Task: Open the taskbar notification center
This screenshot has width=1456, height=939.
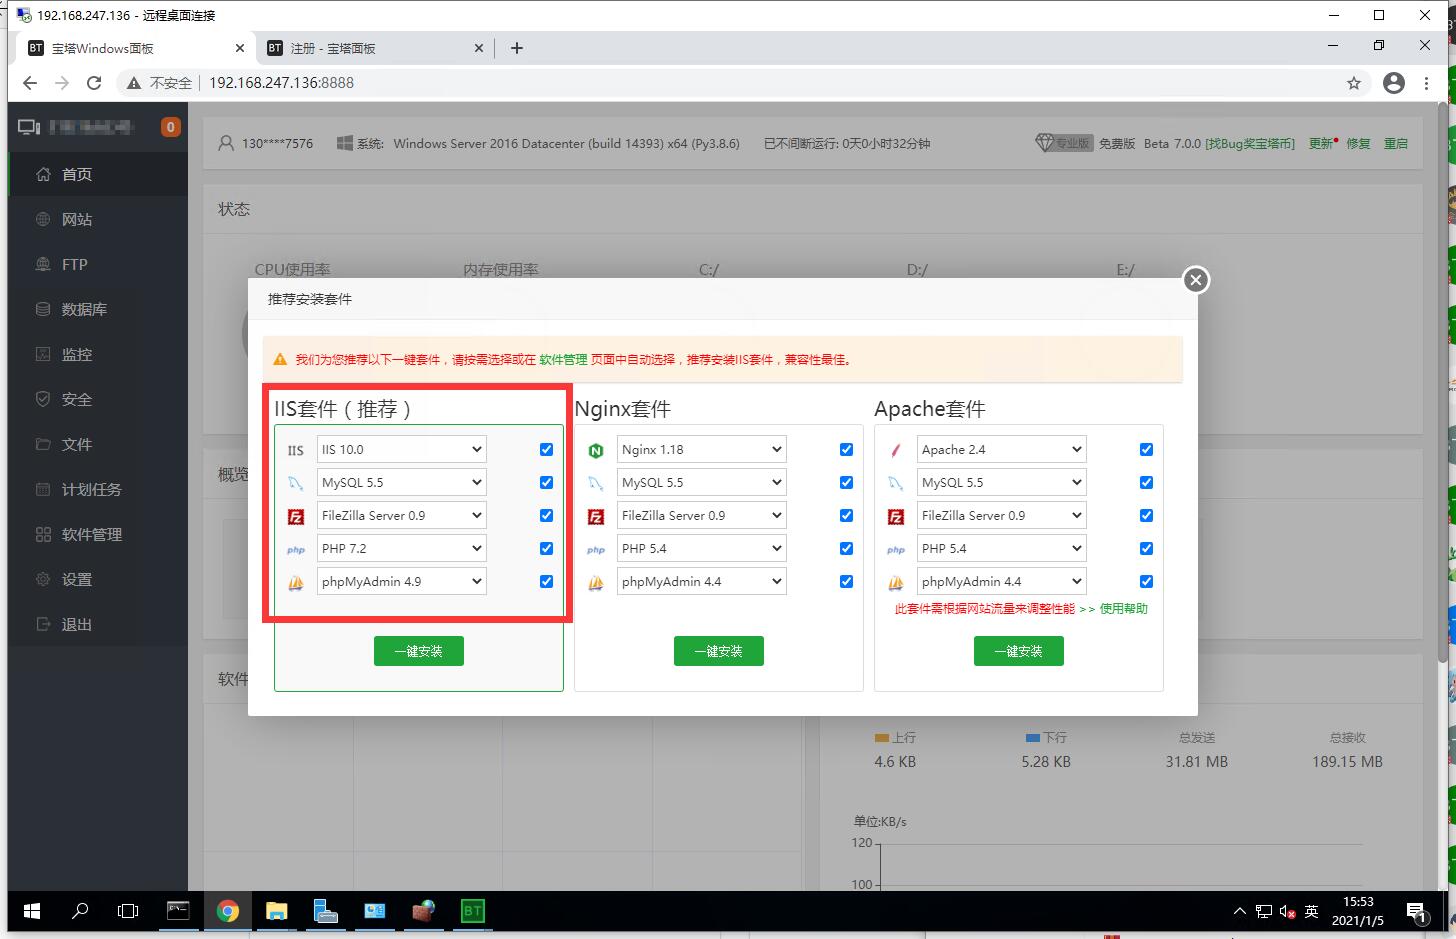Action: pos(1416,911)
